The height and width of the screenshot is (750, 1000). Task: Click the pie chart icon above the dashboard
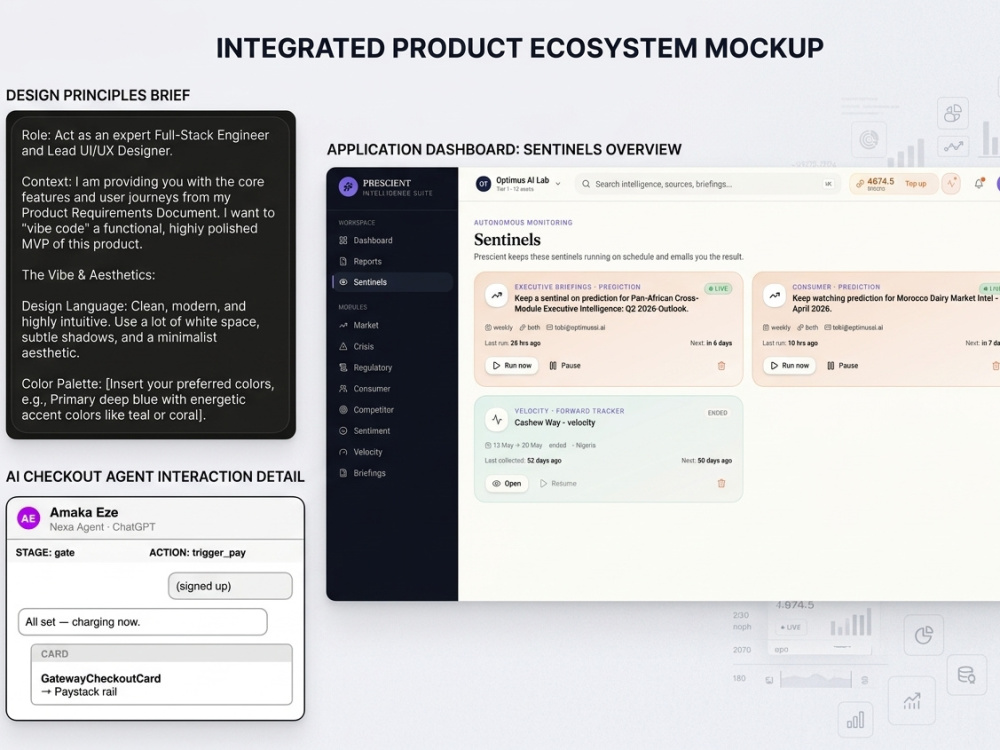click(953, 114)
